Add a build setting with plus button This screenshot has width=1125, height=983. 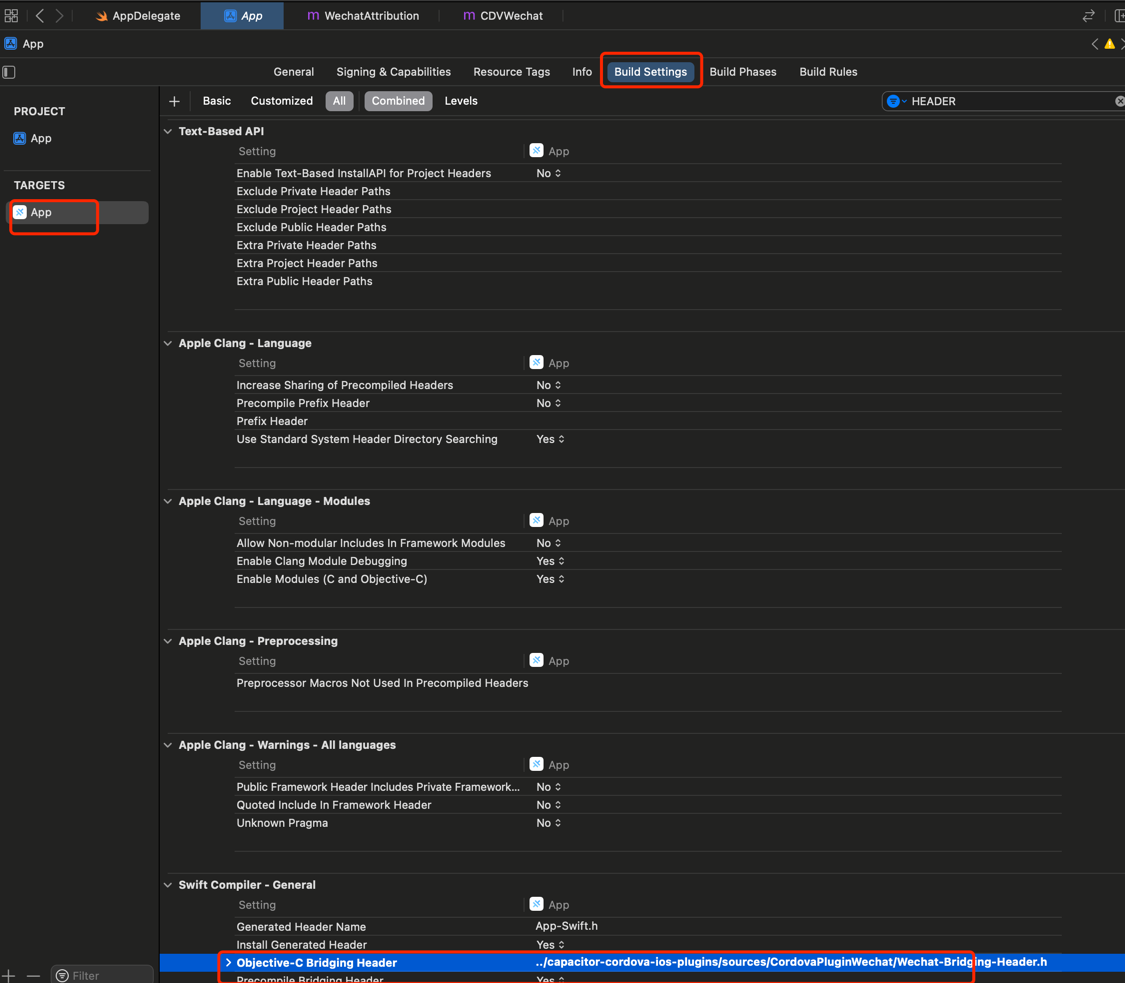[174, 101]
